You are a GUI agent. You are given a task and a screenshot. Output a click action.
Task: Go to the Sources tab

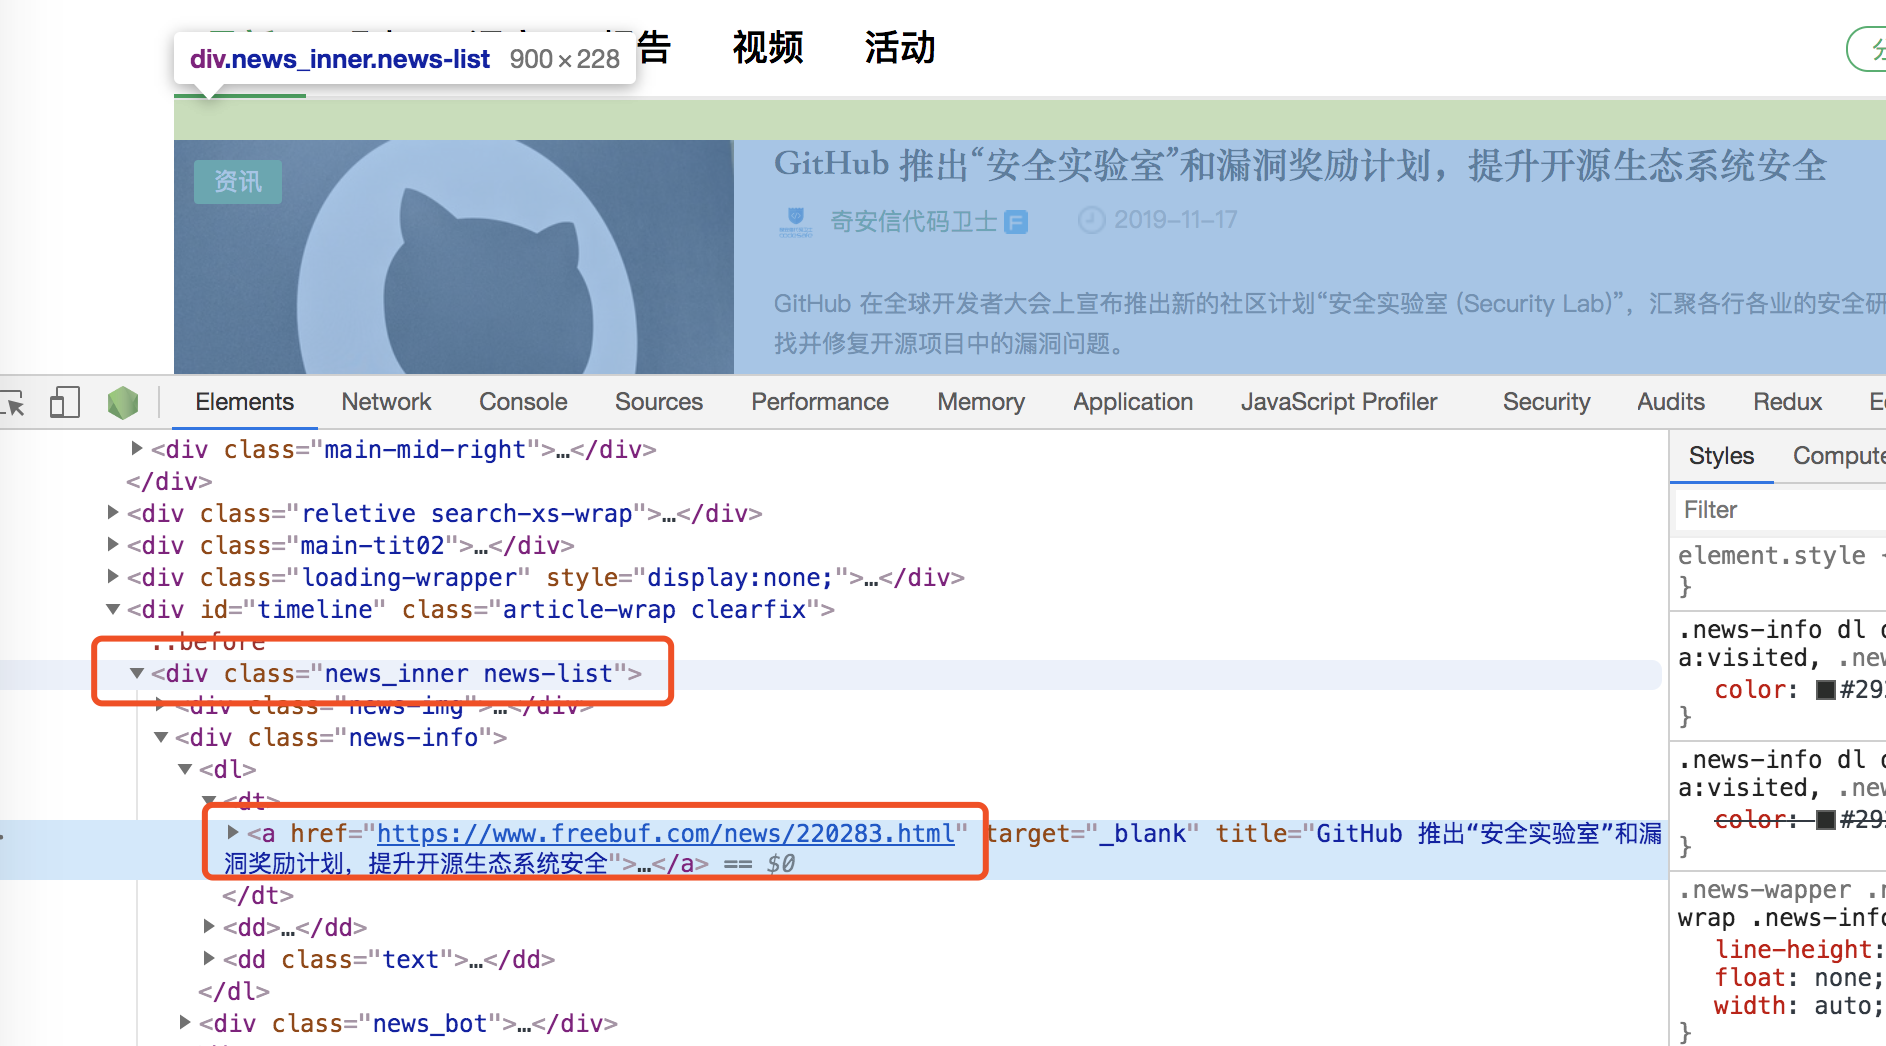(x=659, y=402)
